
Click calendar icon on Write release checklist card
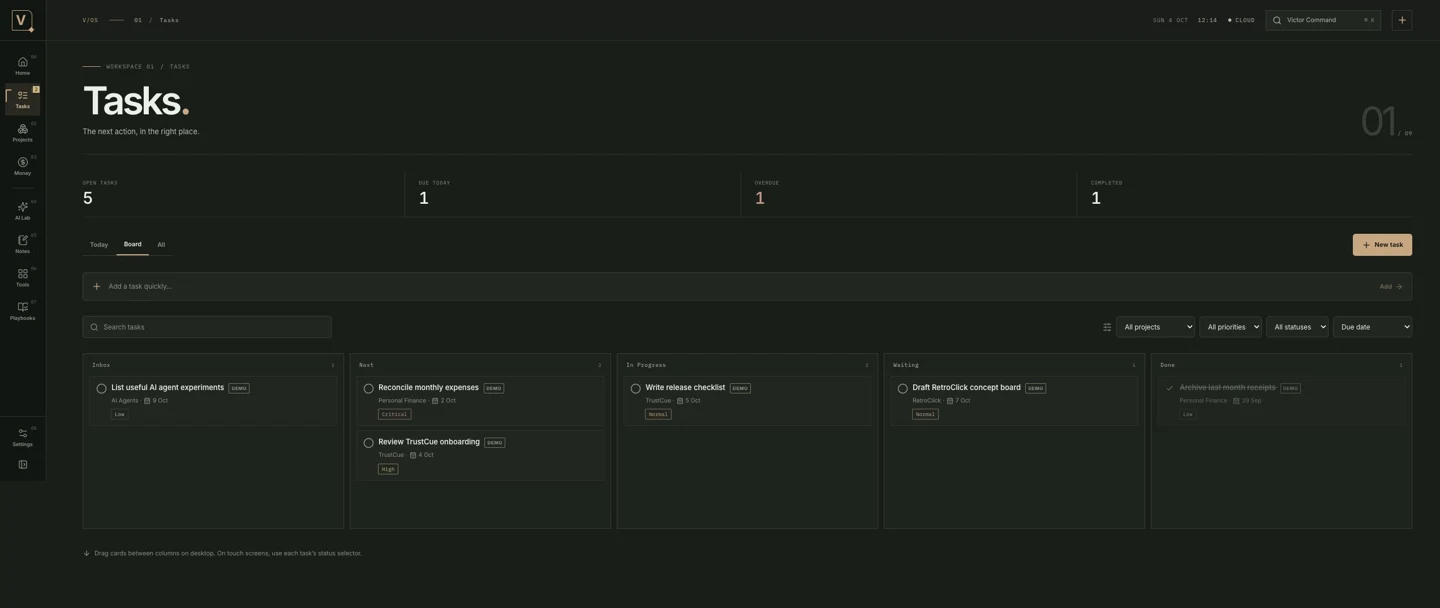(680, 401)
